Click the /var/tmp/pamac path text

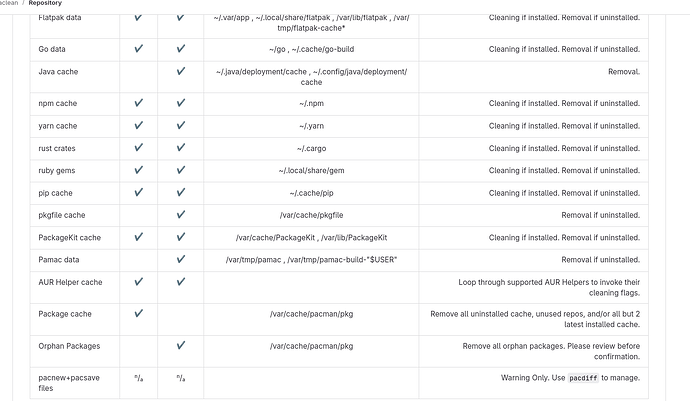253,260
